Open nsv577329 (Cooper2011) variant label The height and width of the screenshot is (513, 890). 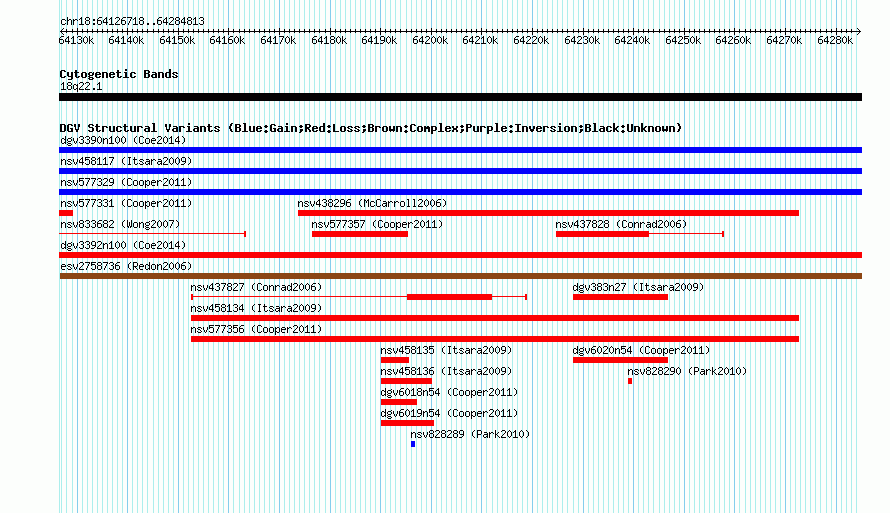[x=126, y=182]
